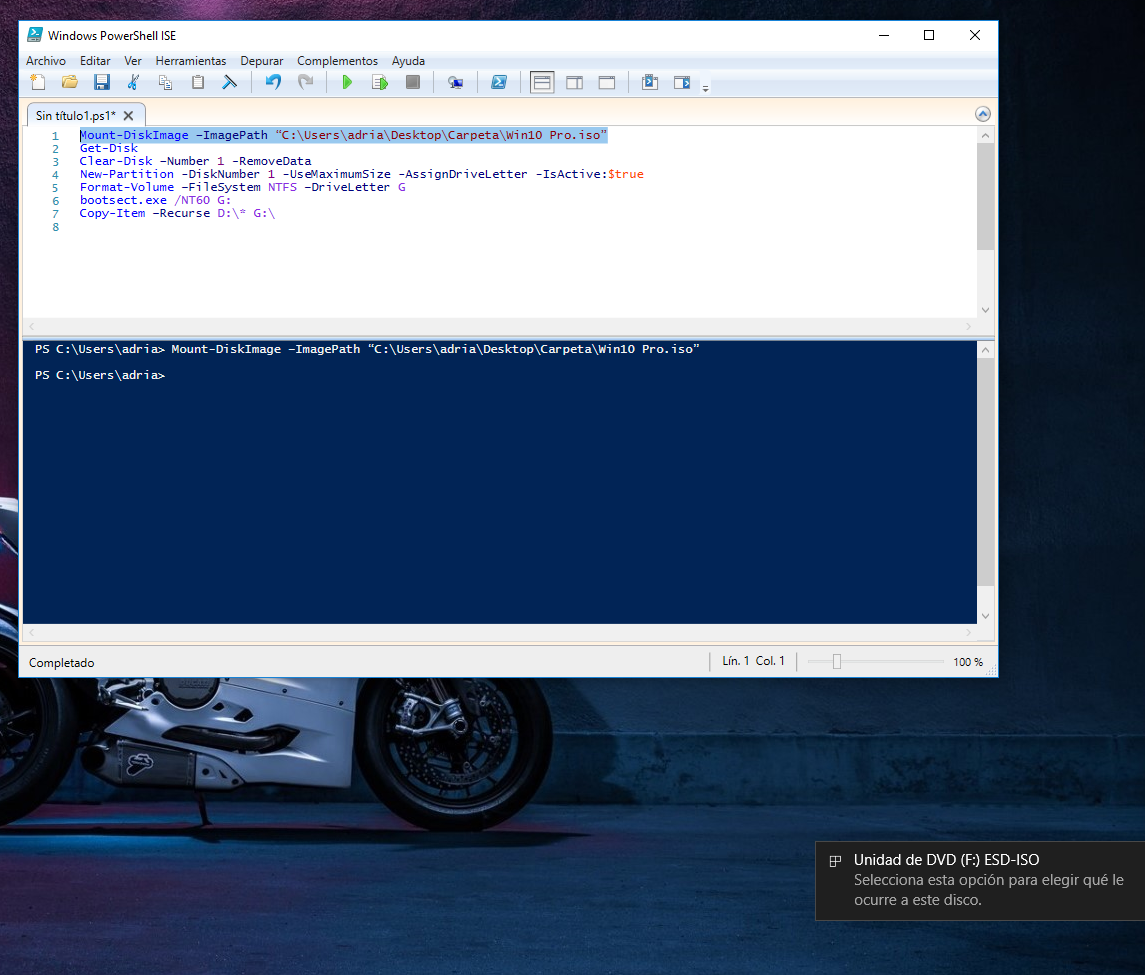Open the Depurar menu

(x=261, y=61)
